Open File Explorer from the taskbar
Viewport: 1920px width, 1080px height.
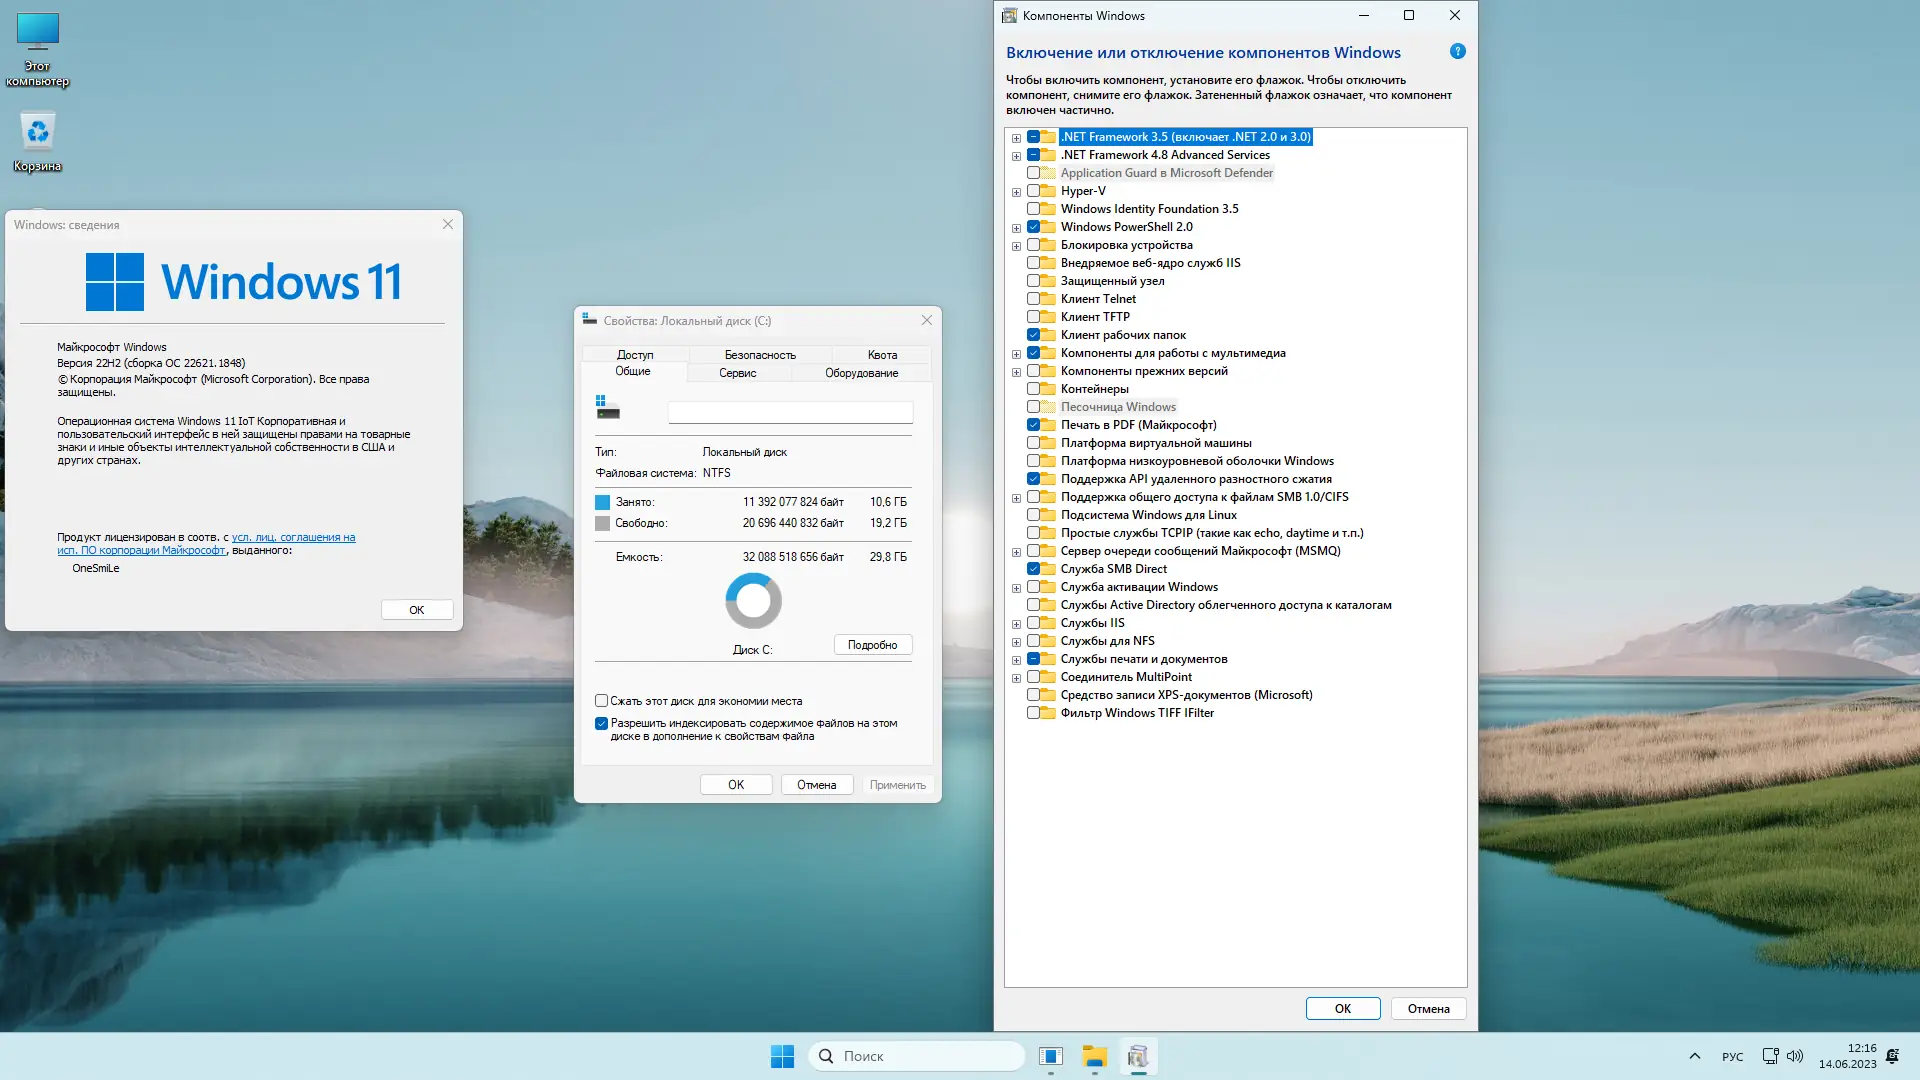click(1094, 1056)
